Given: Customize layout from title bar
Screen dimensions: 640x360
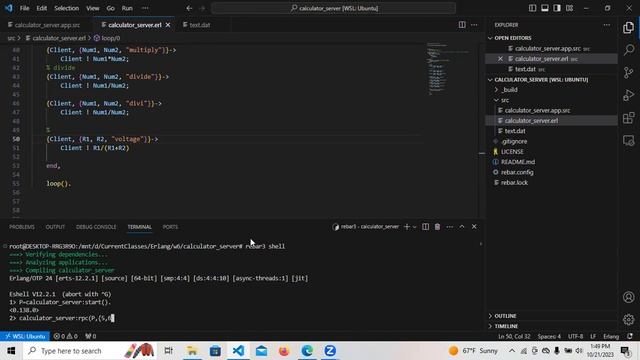Looking at the screenshot, I should click(569, 8).
